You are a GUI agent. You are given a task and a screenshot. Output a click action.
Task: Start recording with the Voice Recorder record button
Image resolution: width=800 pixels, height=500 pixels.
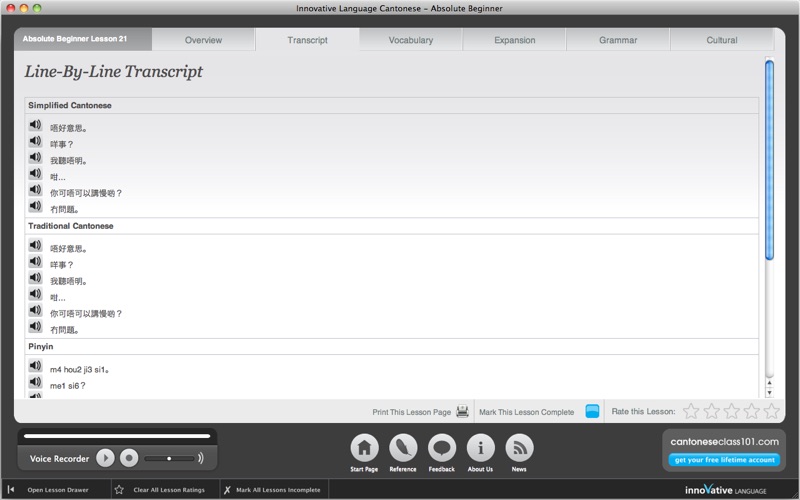129,458
